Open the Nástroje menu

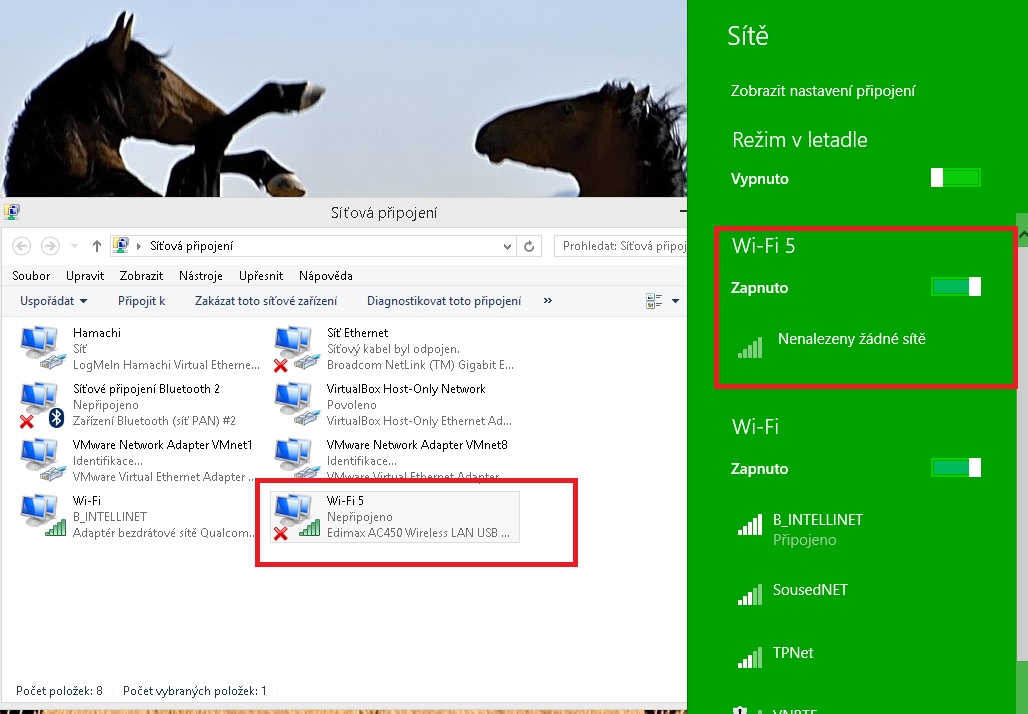point(201,276)
